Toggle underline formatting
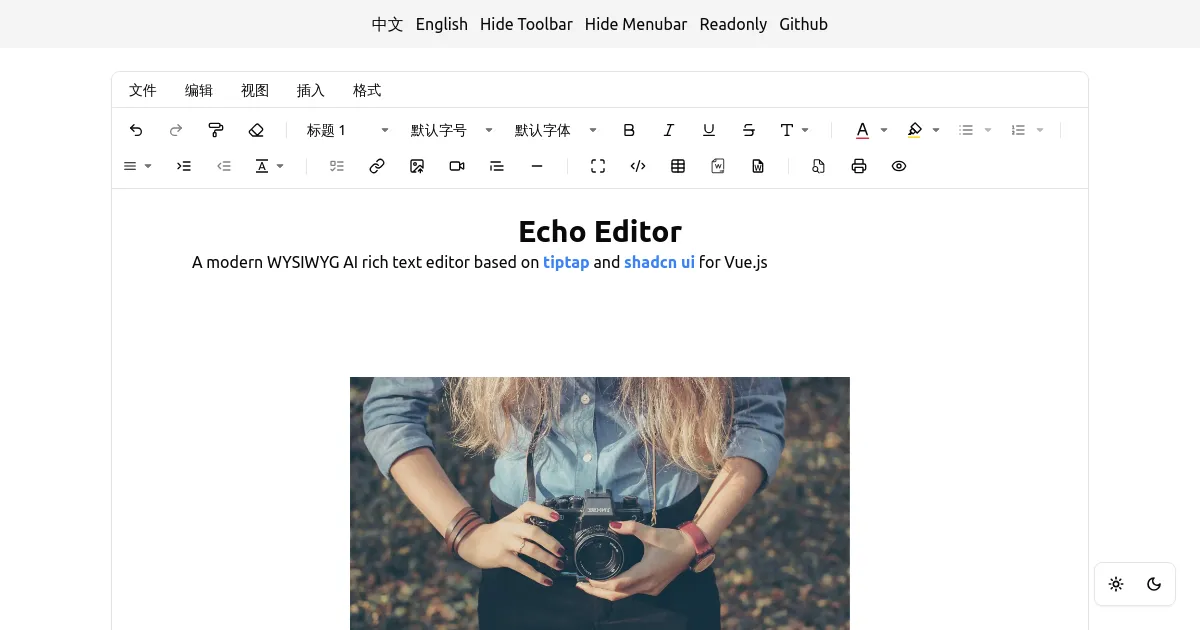Image resolution: width=1200 pixels, height=630 pixels. [x=709, y=130]
